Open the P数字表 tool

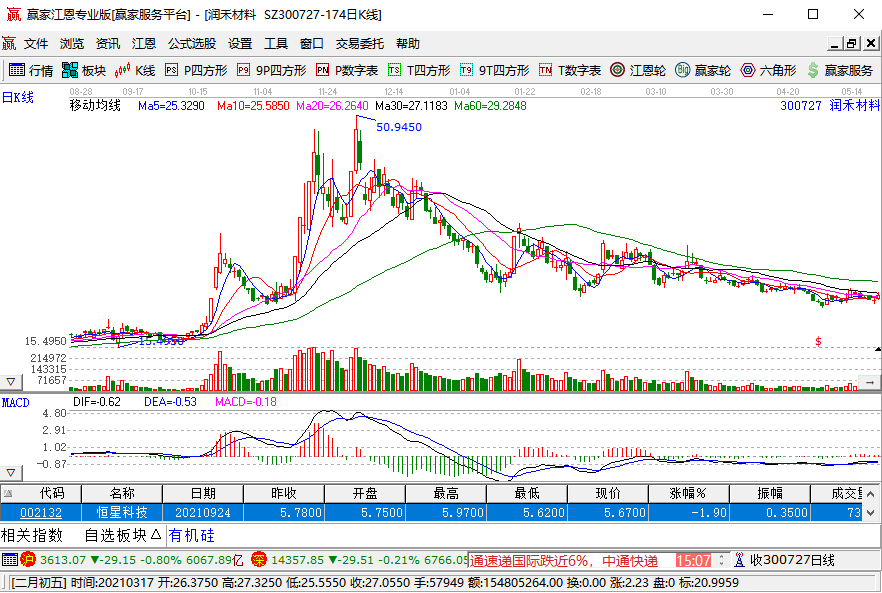pos(346,70)
